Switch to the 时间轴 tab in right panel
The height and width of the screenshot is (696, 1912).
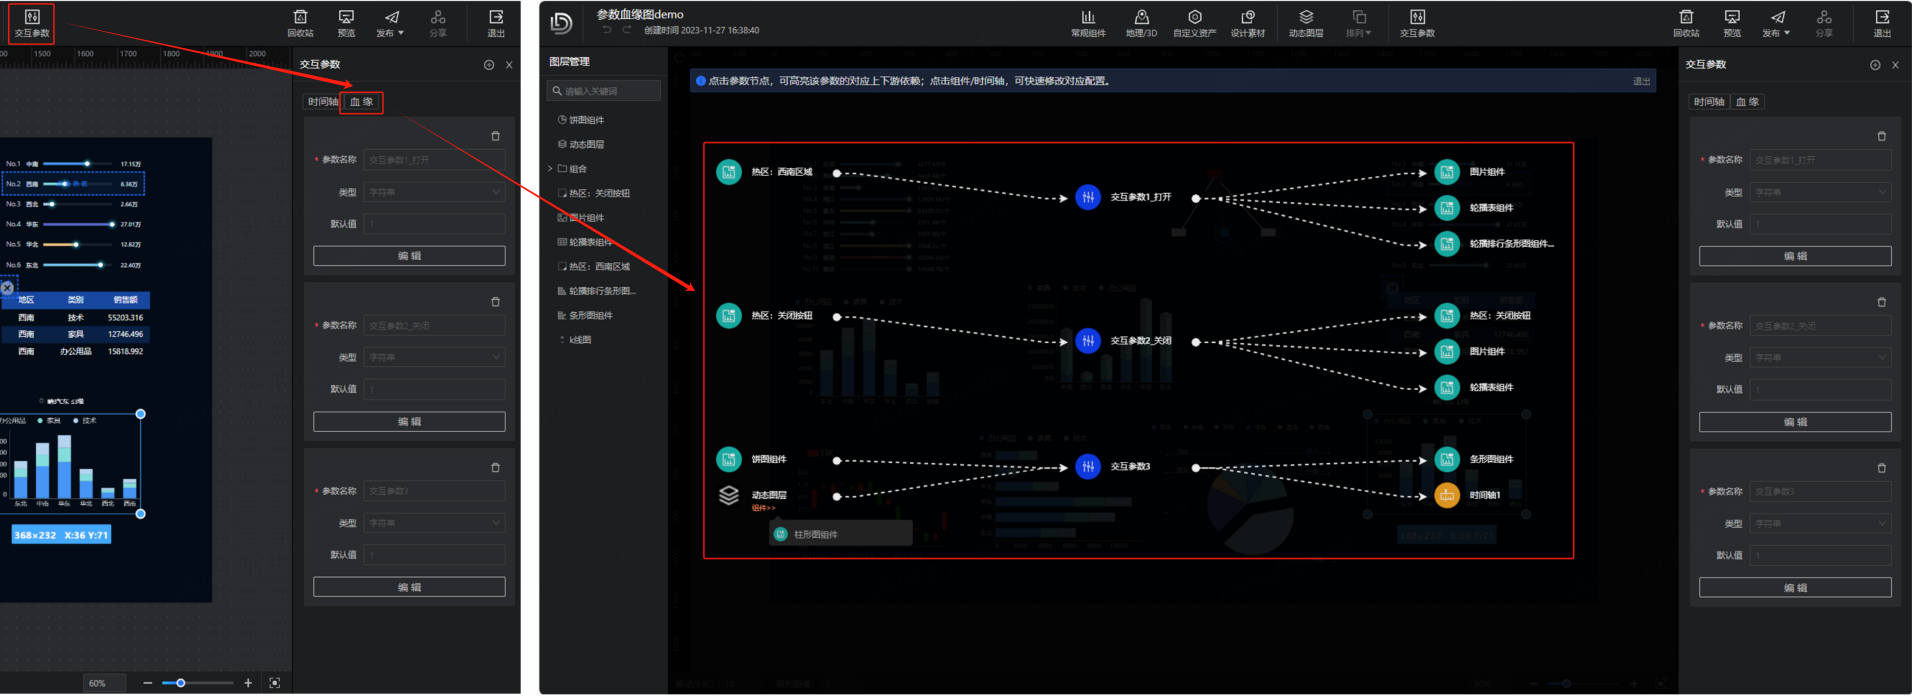(1708, 102)
